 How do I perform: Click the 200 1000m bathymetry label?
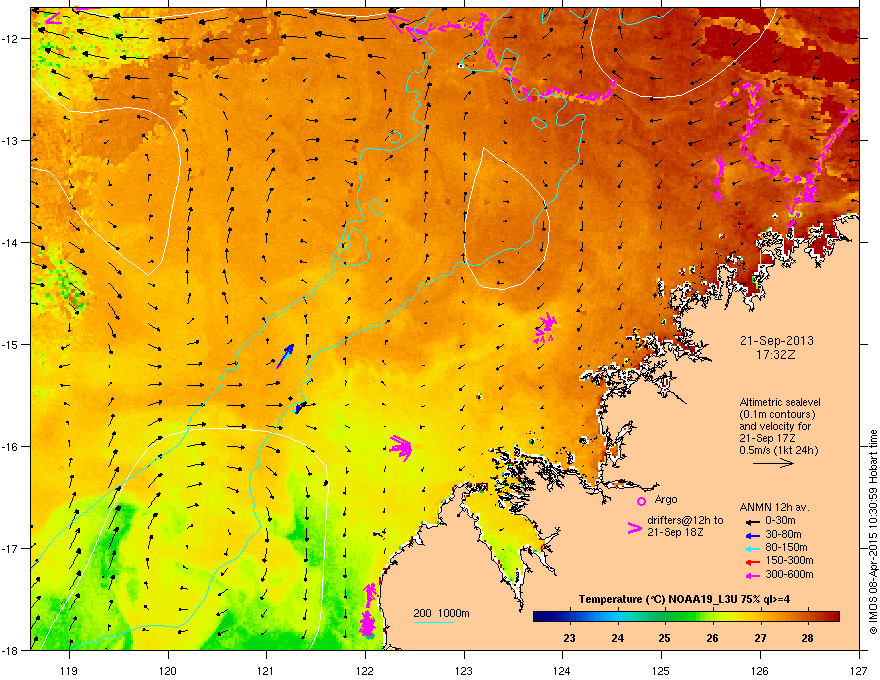pyautogui.click(x=441, y=613)
